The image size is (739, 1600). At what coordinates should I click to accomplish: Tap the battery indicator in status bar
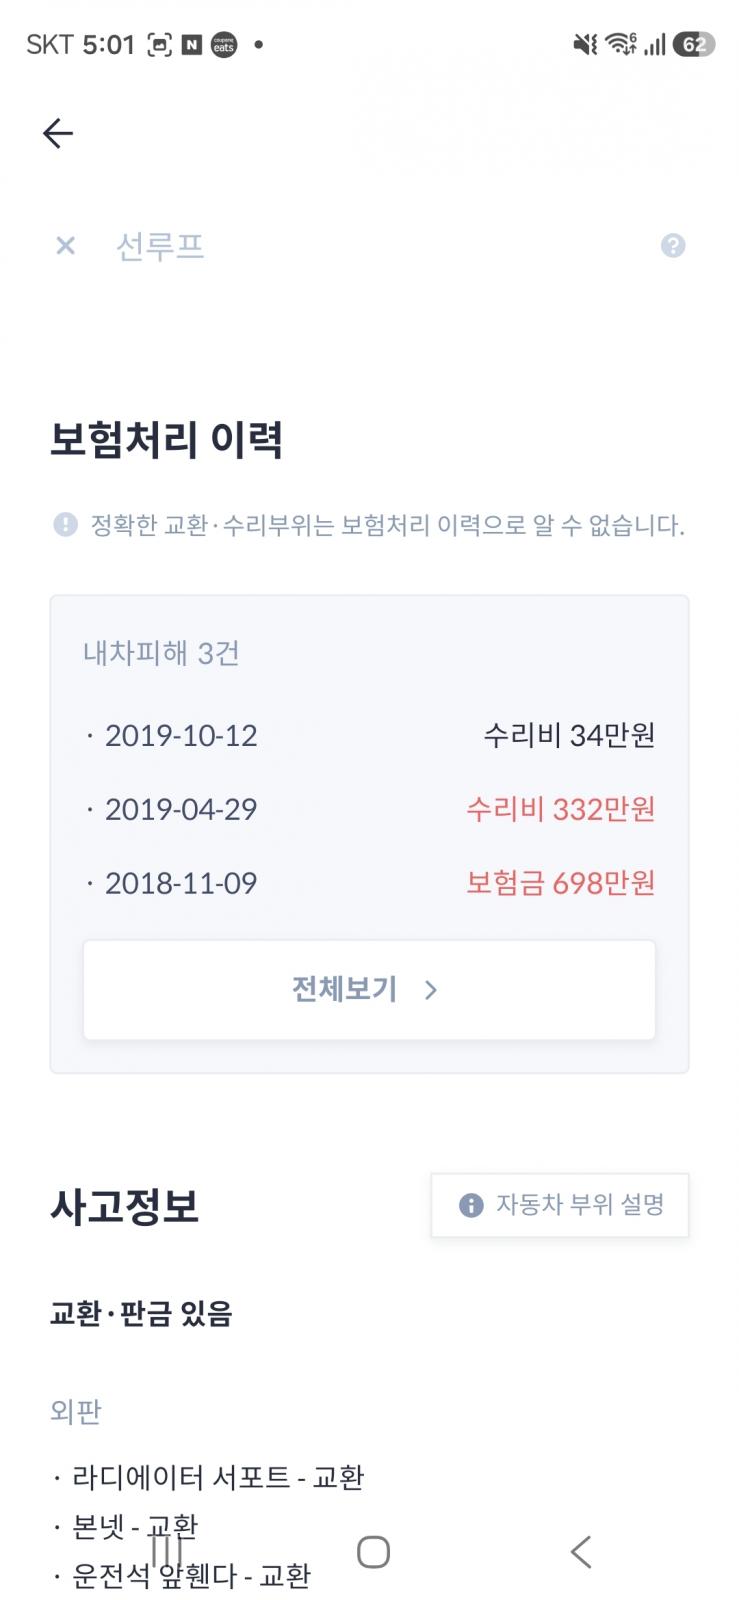click(x=694, y=44)
